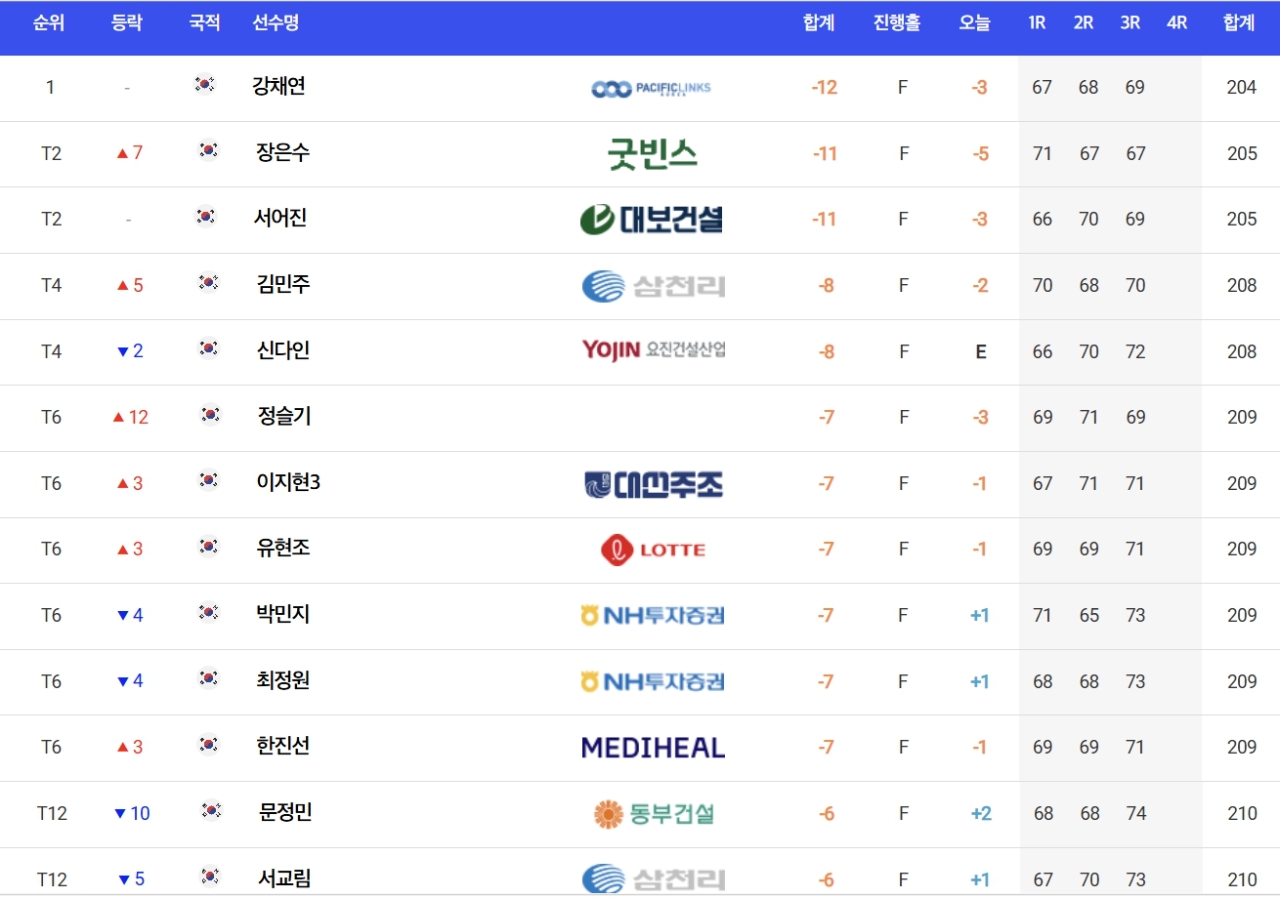Click the blue down arrow next to 문정민
This screenshot has height=898, width=1280.
[120, 814]
